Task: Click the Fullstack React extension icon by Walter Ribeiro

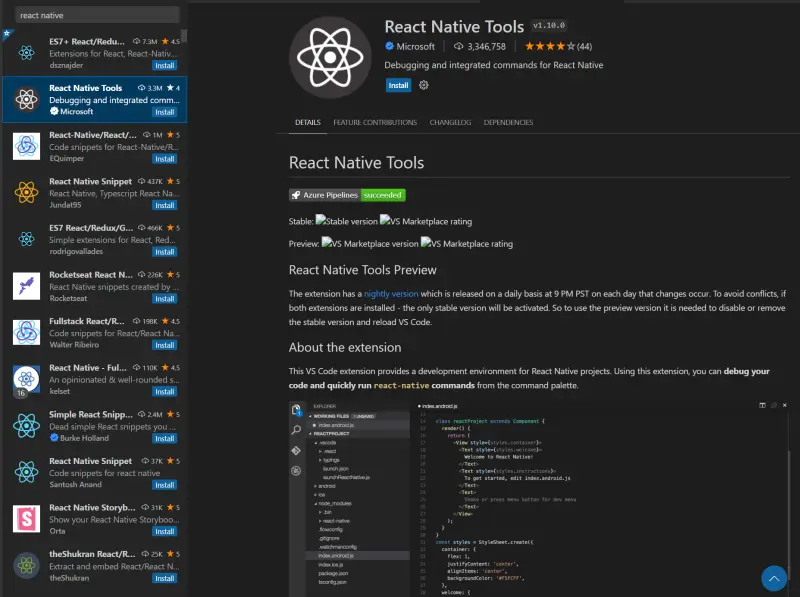Action: point(26,332)
